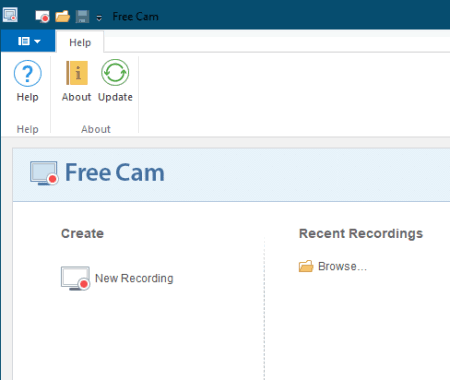Start new recording from quick access toolbar
Image resolution: width=450 pixels, height=380 pixels.
click(42, 16)
